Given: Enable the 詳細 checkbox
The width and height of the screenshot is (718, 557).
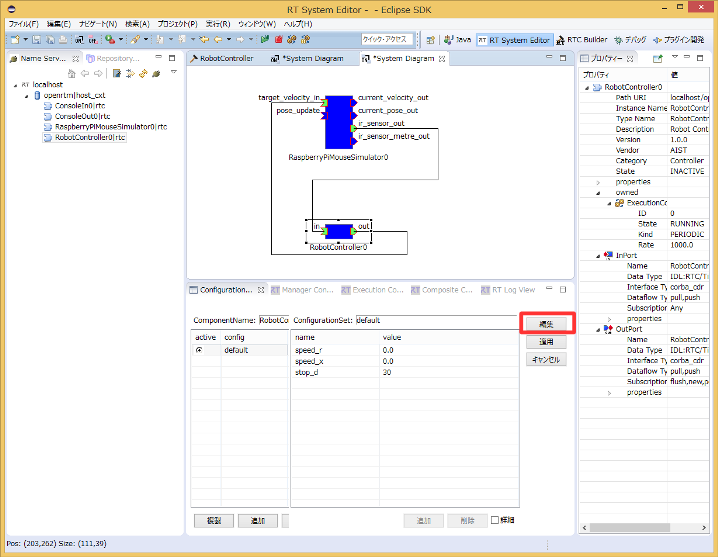Looking at the screenshot, I should (x=496, y=520).
